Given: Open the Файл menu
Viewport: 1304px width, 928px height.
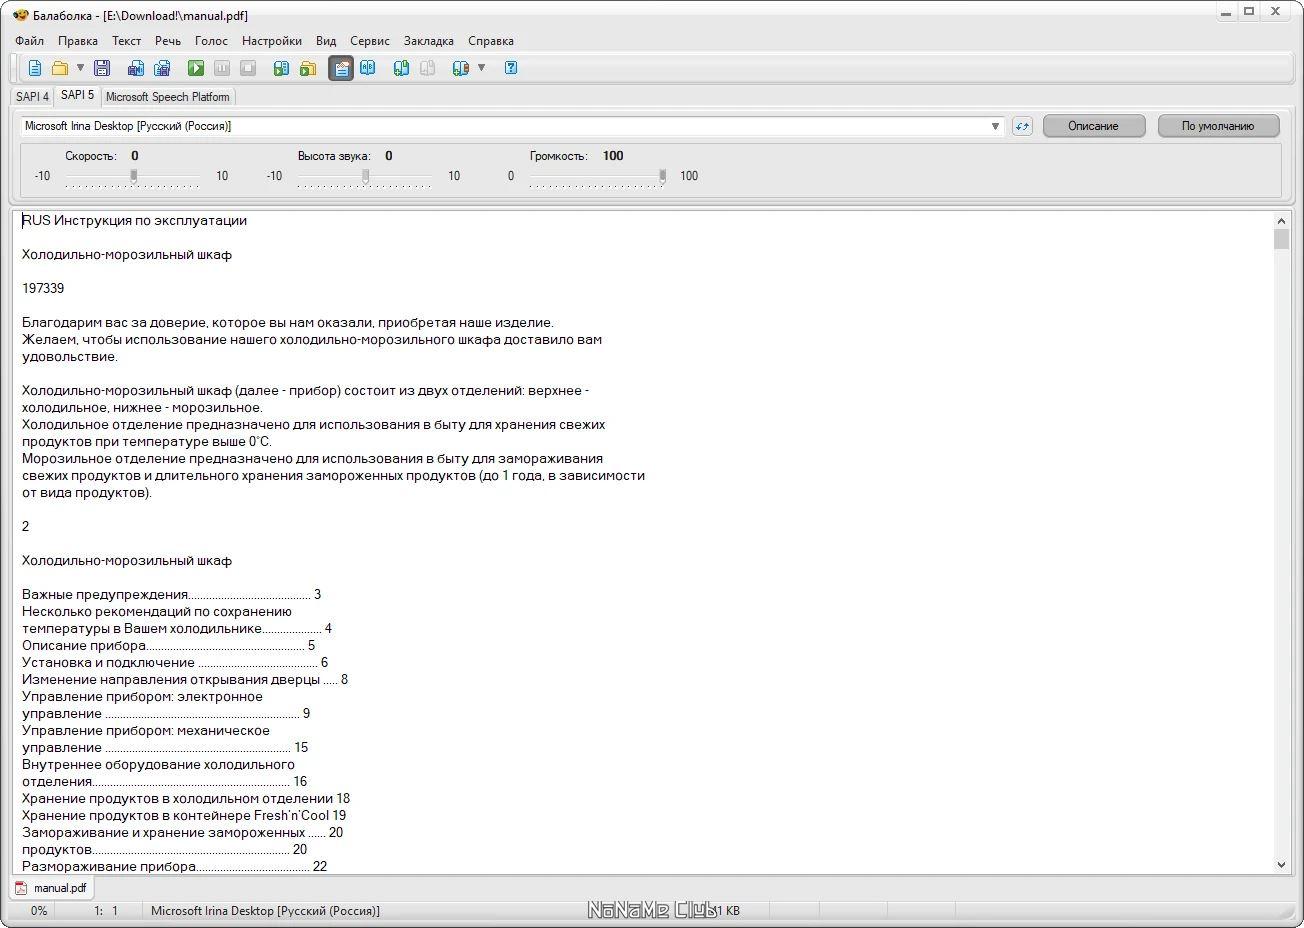Looking at the screenshot, I should click(30, 41).
